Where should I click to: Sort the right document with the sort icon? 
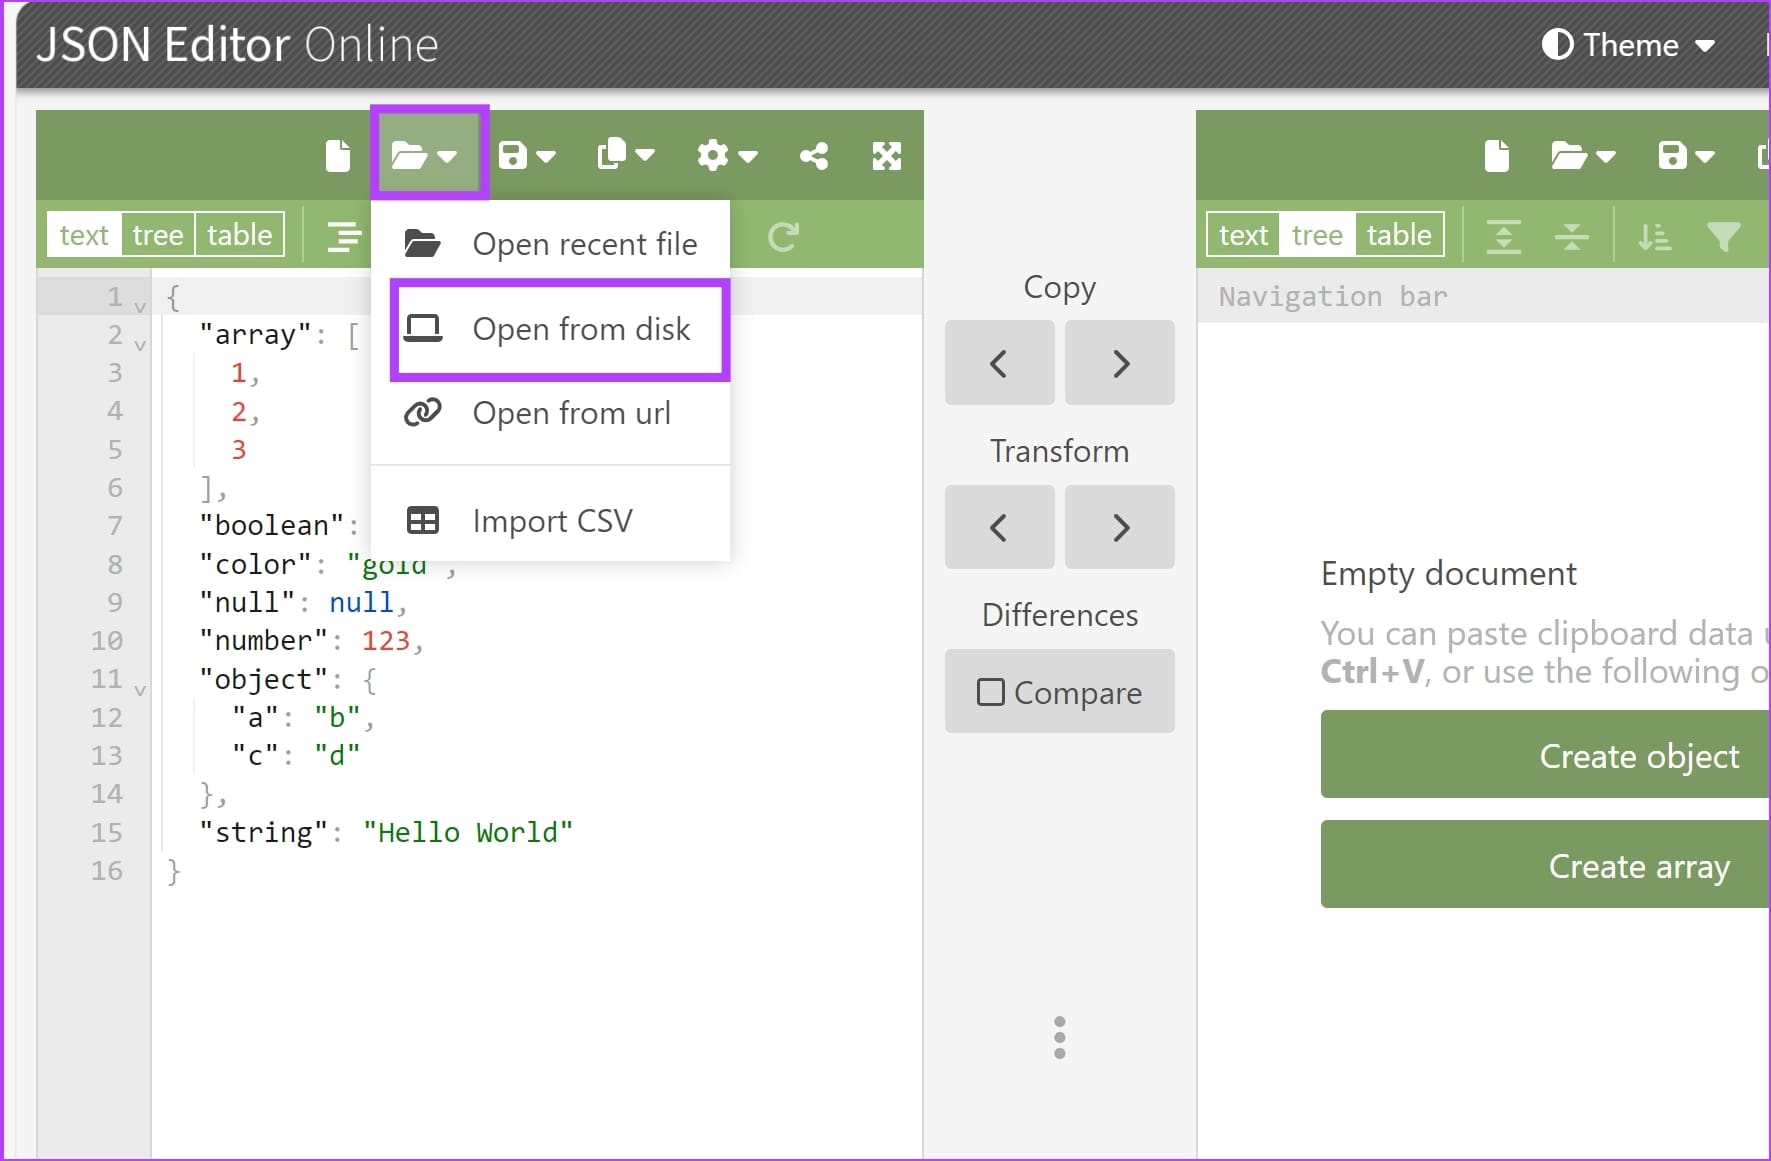click(x=1655, y=236)
